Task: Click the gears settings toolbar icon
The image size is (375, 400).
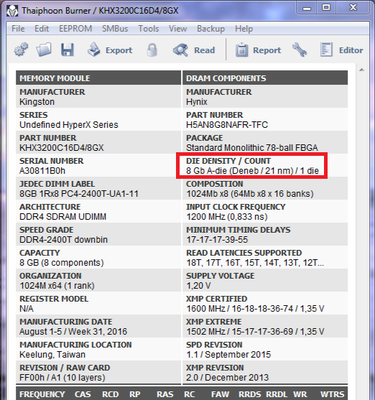Action: 21,50
